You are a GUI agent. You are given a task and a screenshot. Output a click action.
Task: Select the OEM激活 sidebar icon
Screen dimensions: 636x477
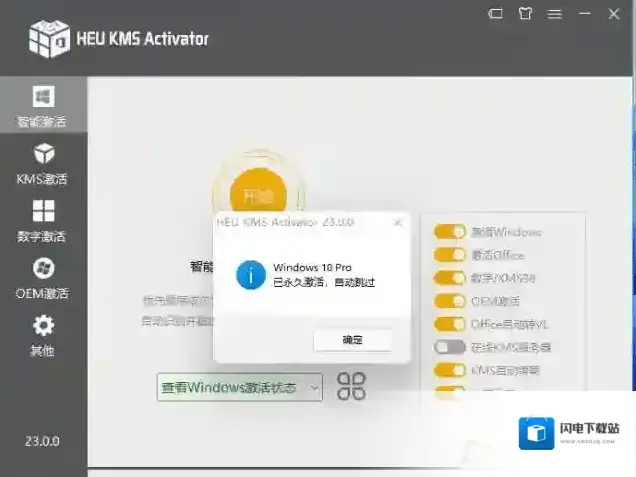[43, 278]
